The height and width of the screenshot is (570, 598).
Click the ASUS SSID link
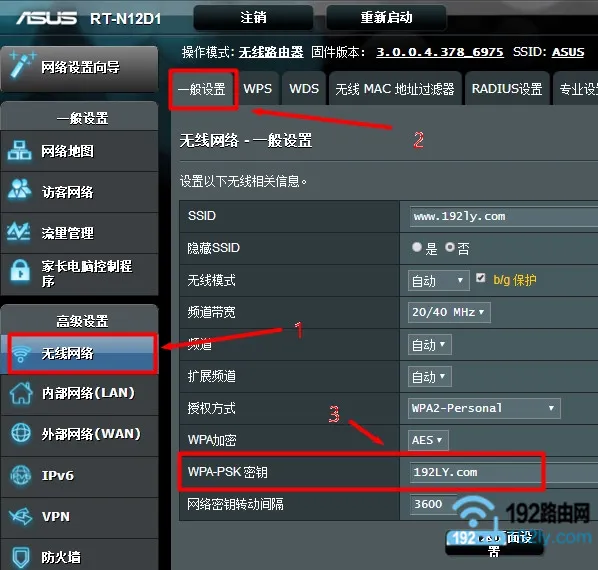click(568, 52)
